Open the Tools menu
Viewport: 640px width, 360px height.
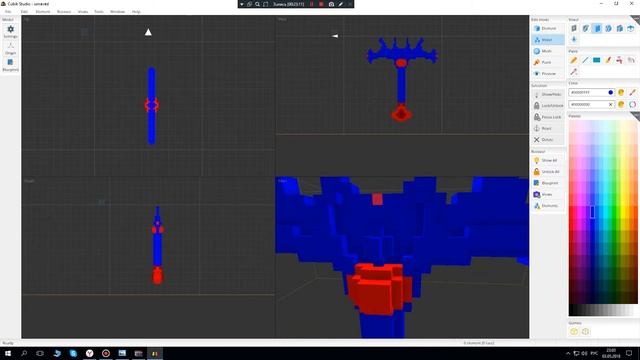[99, 12]
